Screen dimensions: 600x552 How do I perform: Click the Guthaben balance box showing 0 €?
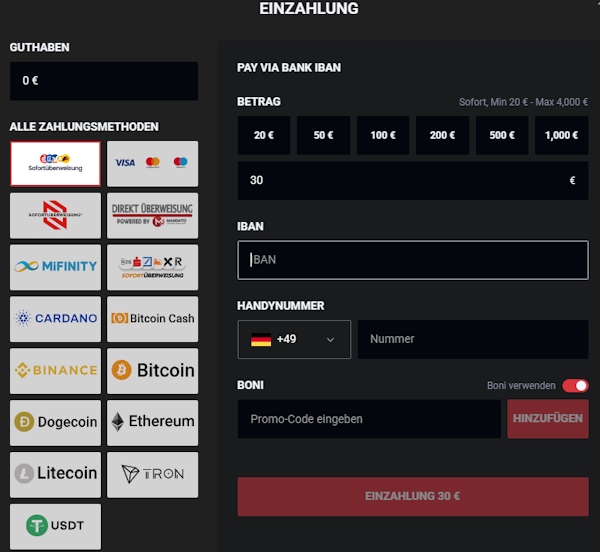click(x=104, y=81)
